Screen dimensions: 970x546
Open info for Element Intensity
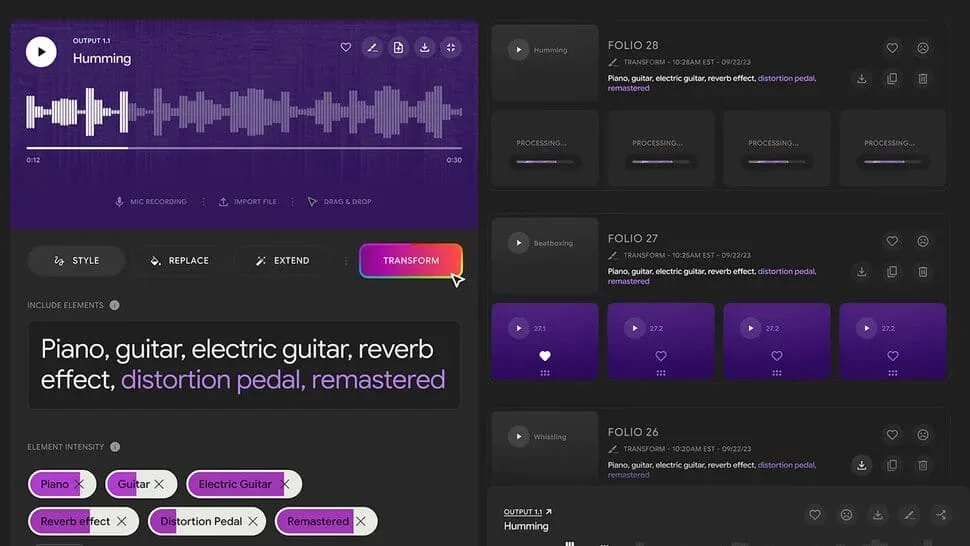[115, 446]
